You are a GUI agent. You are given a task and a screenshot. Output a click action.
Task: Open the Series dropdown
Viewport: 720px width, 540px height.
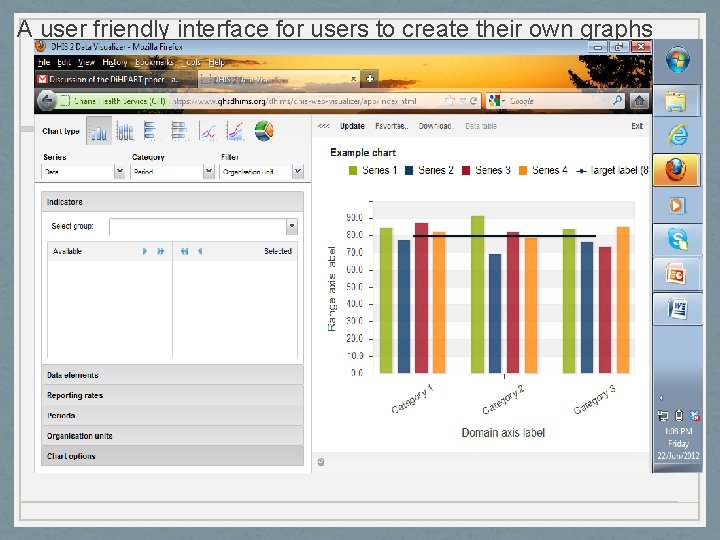119,171
